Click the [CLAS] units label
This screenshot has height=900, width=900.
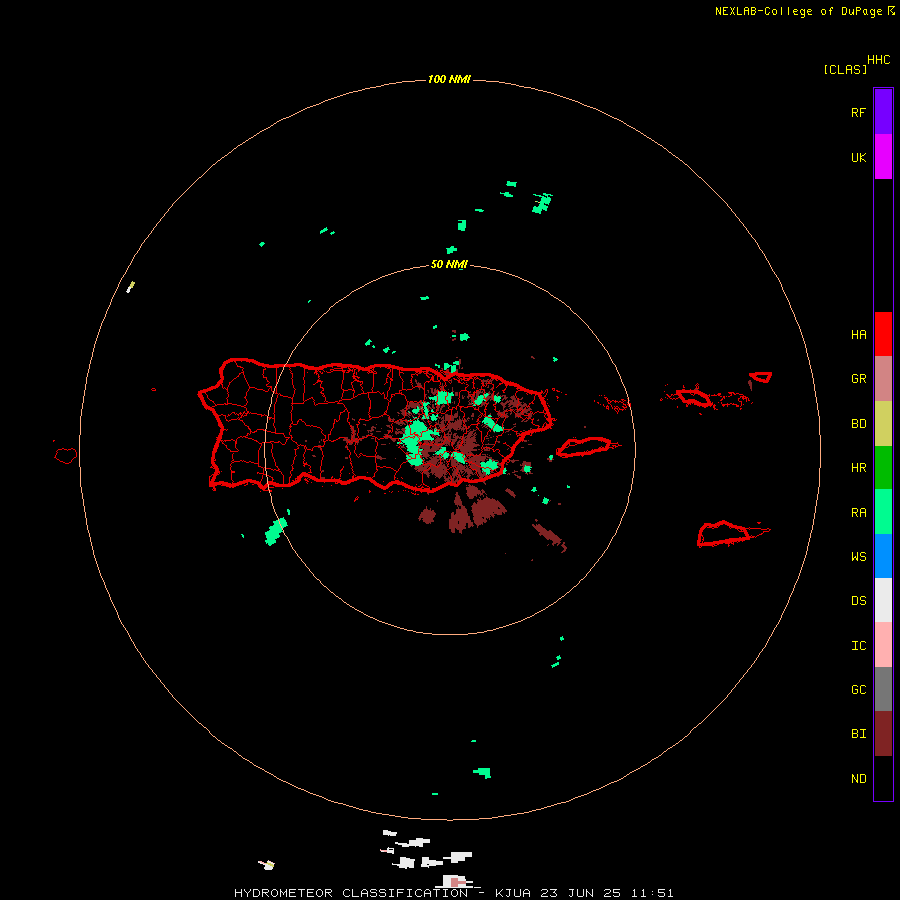coord(845,69)
